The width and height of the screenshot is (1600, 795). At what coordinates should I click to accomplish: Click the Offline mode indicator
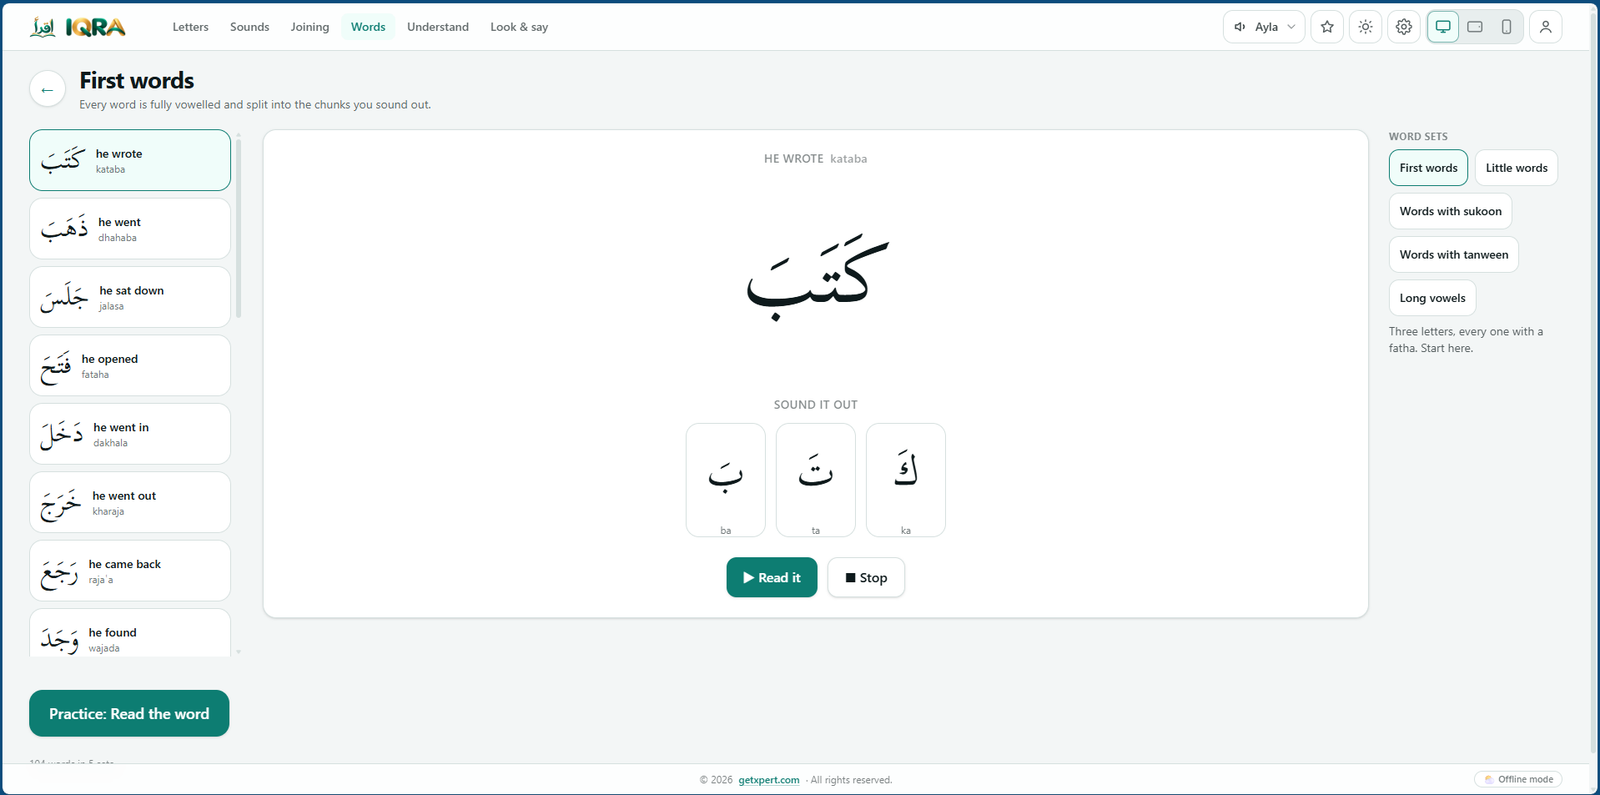click(1518, 779)
